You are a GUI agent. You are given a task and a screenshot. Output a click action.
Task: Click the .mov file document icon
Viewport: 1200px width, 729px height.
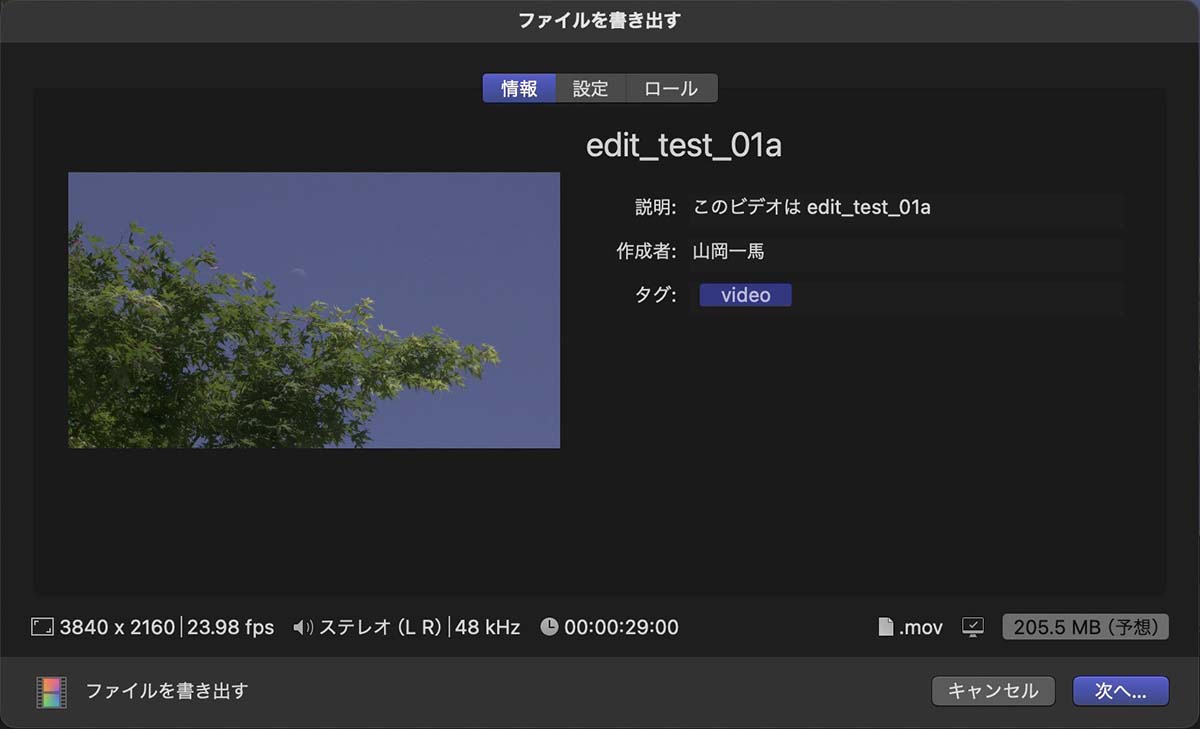coord(885,627)
